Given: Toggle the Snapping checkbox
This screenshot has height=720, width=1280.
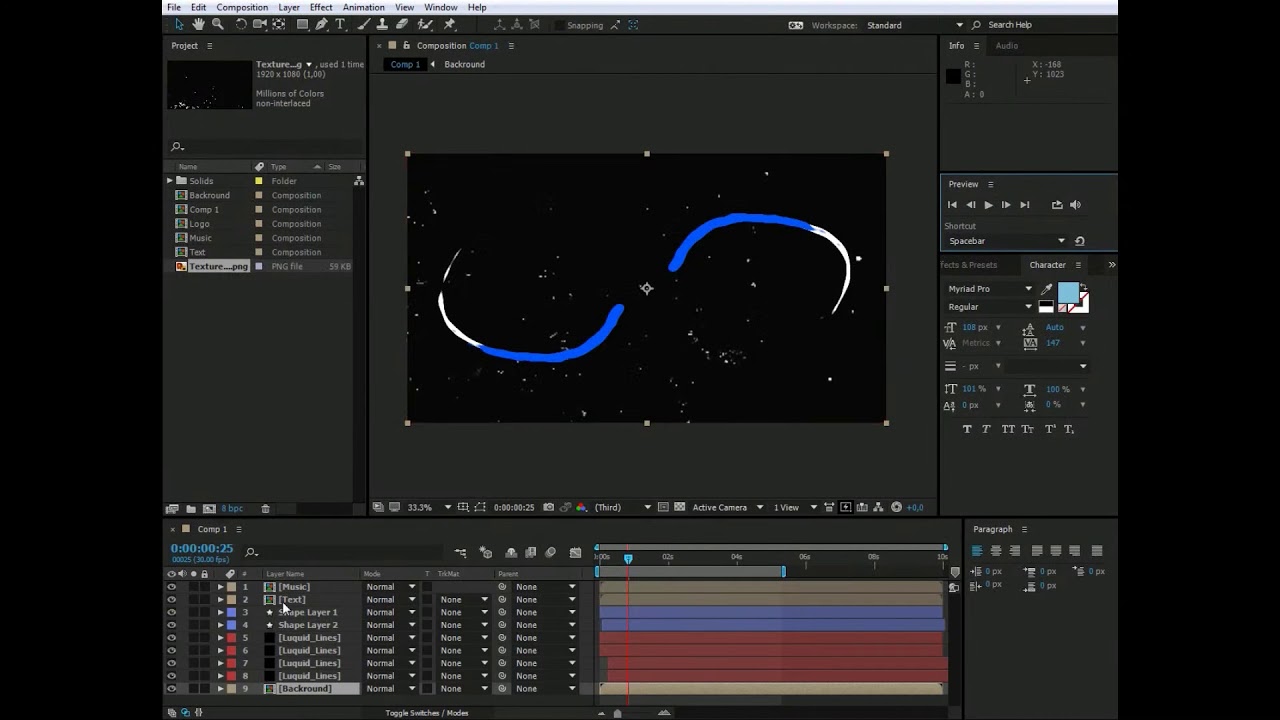Looking at the screenshot, I should 560,25.
